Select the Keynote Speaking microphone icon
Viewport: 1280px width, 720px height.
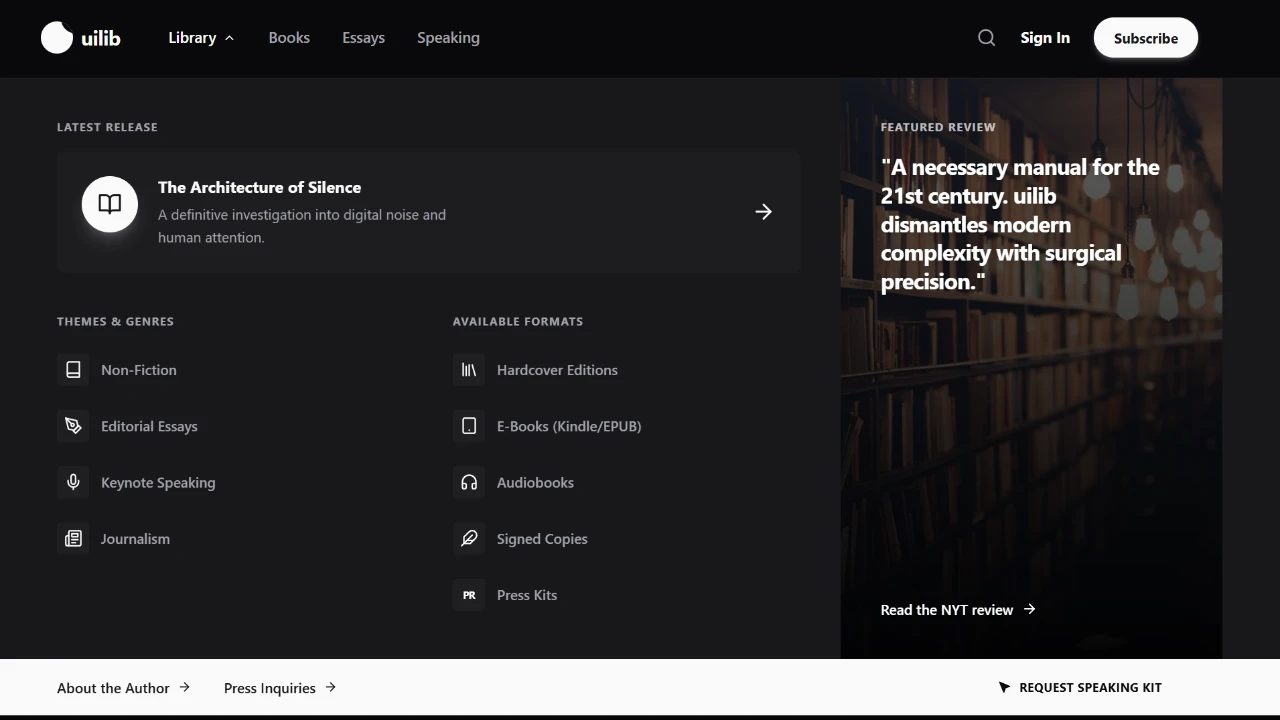[x=73, y=482]
